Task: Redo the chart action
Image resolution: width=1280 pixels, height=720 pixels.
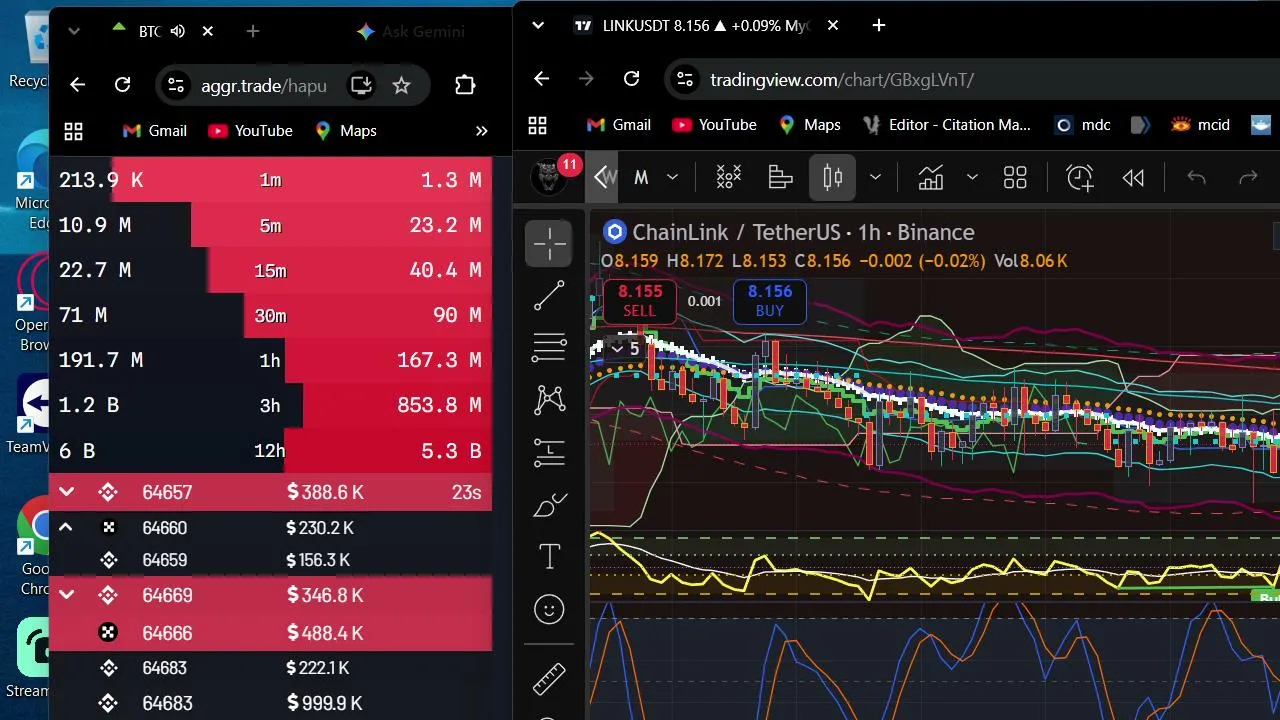Action: click(1248, 178)
